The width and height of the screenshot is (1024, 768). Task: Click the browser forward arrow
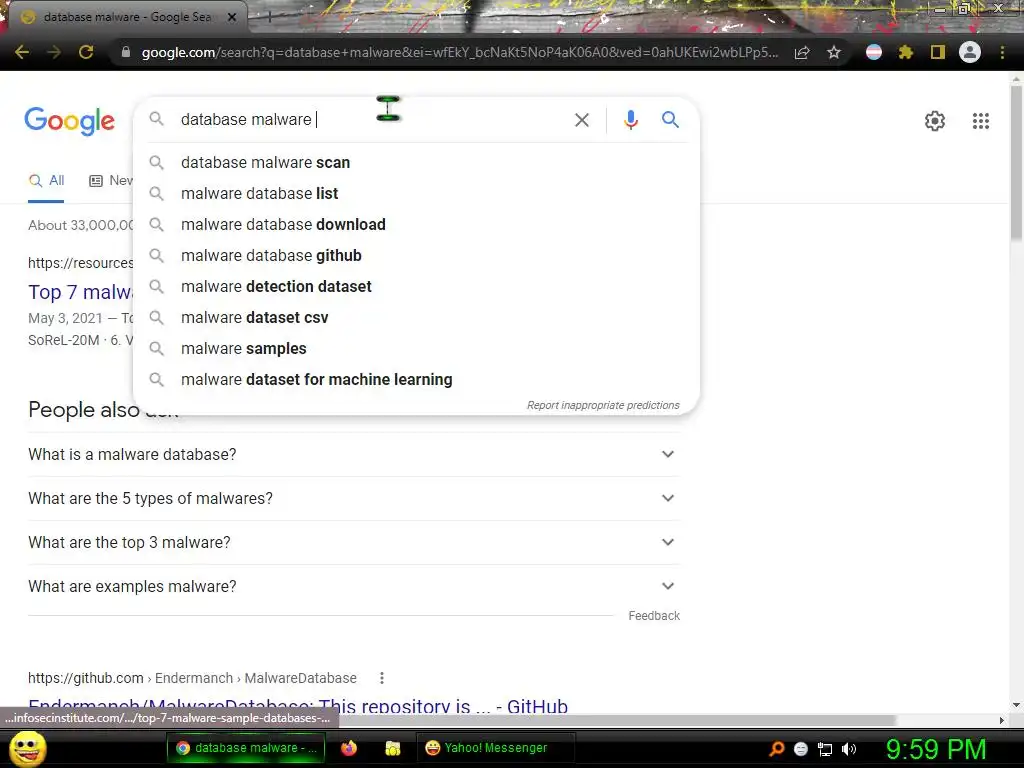54,52
